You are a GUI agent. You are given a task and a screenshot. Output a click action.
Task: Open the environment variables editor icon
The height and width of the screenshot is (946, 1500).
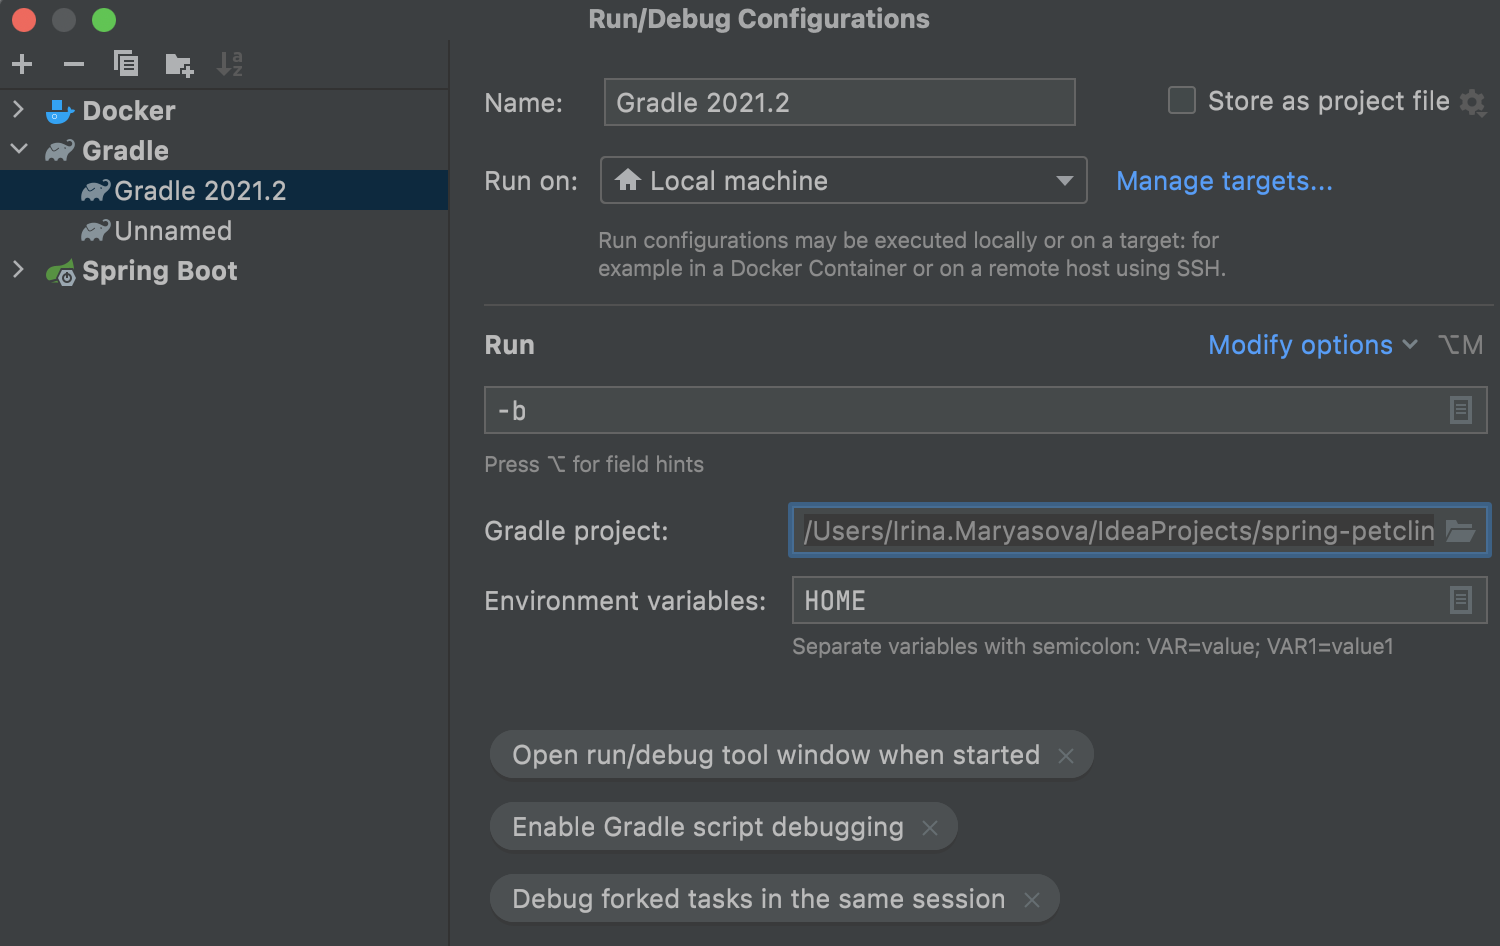point(1460,600)
